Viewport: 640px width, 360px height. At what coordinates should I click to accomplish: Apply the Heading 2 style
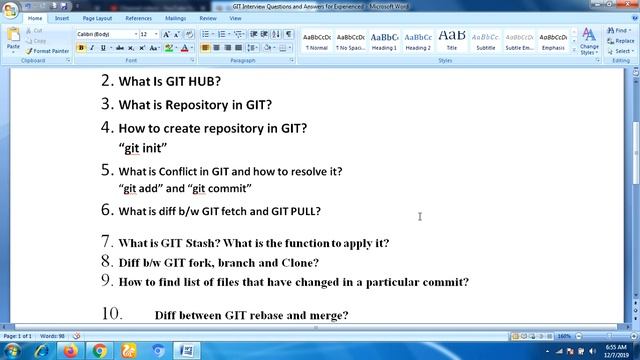418,42
